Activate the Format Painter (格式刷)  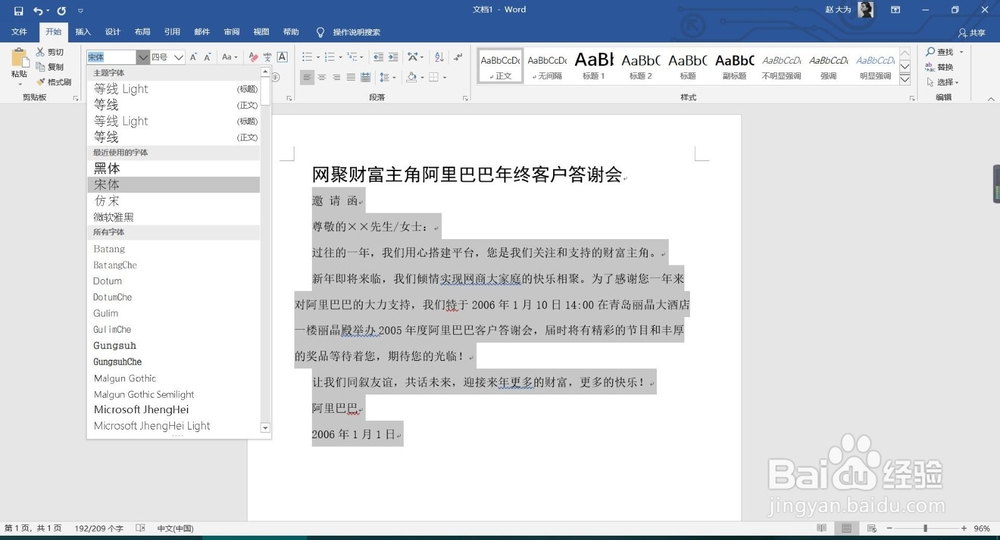tap(54, 82)
